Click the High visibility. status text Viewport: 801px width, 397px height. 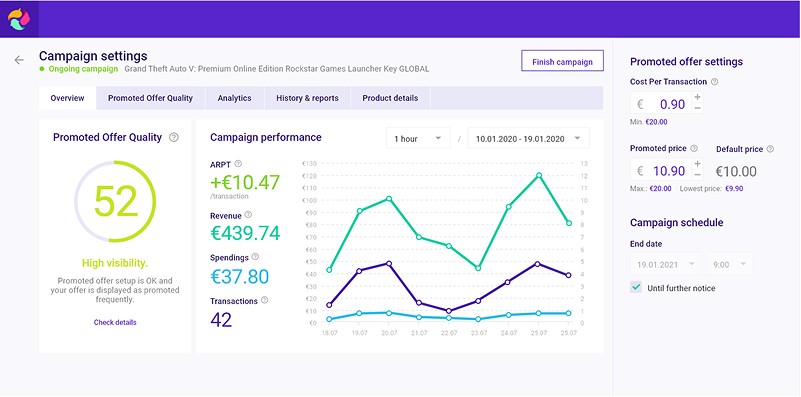[115, 263]
